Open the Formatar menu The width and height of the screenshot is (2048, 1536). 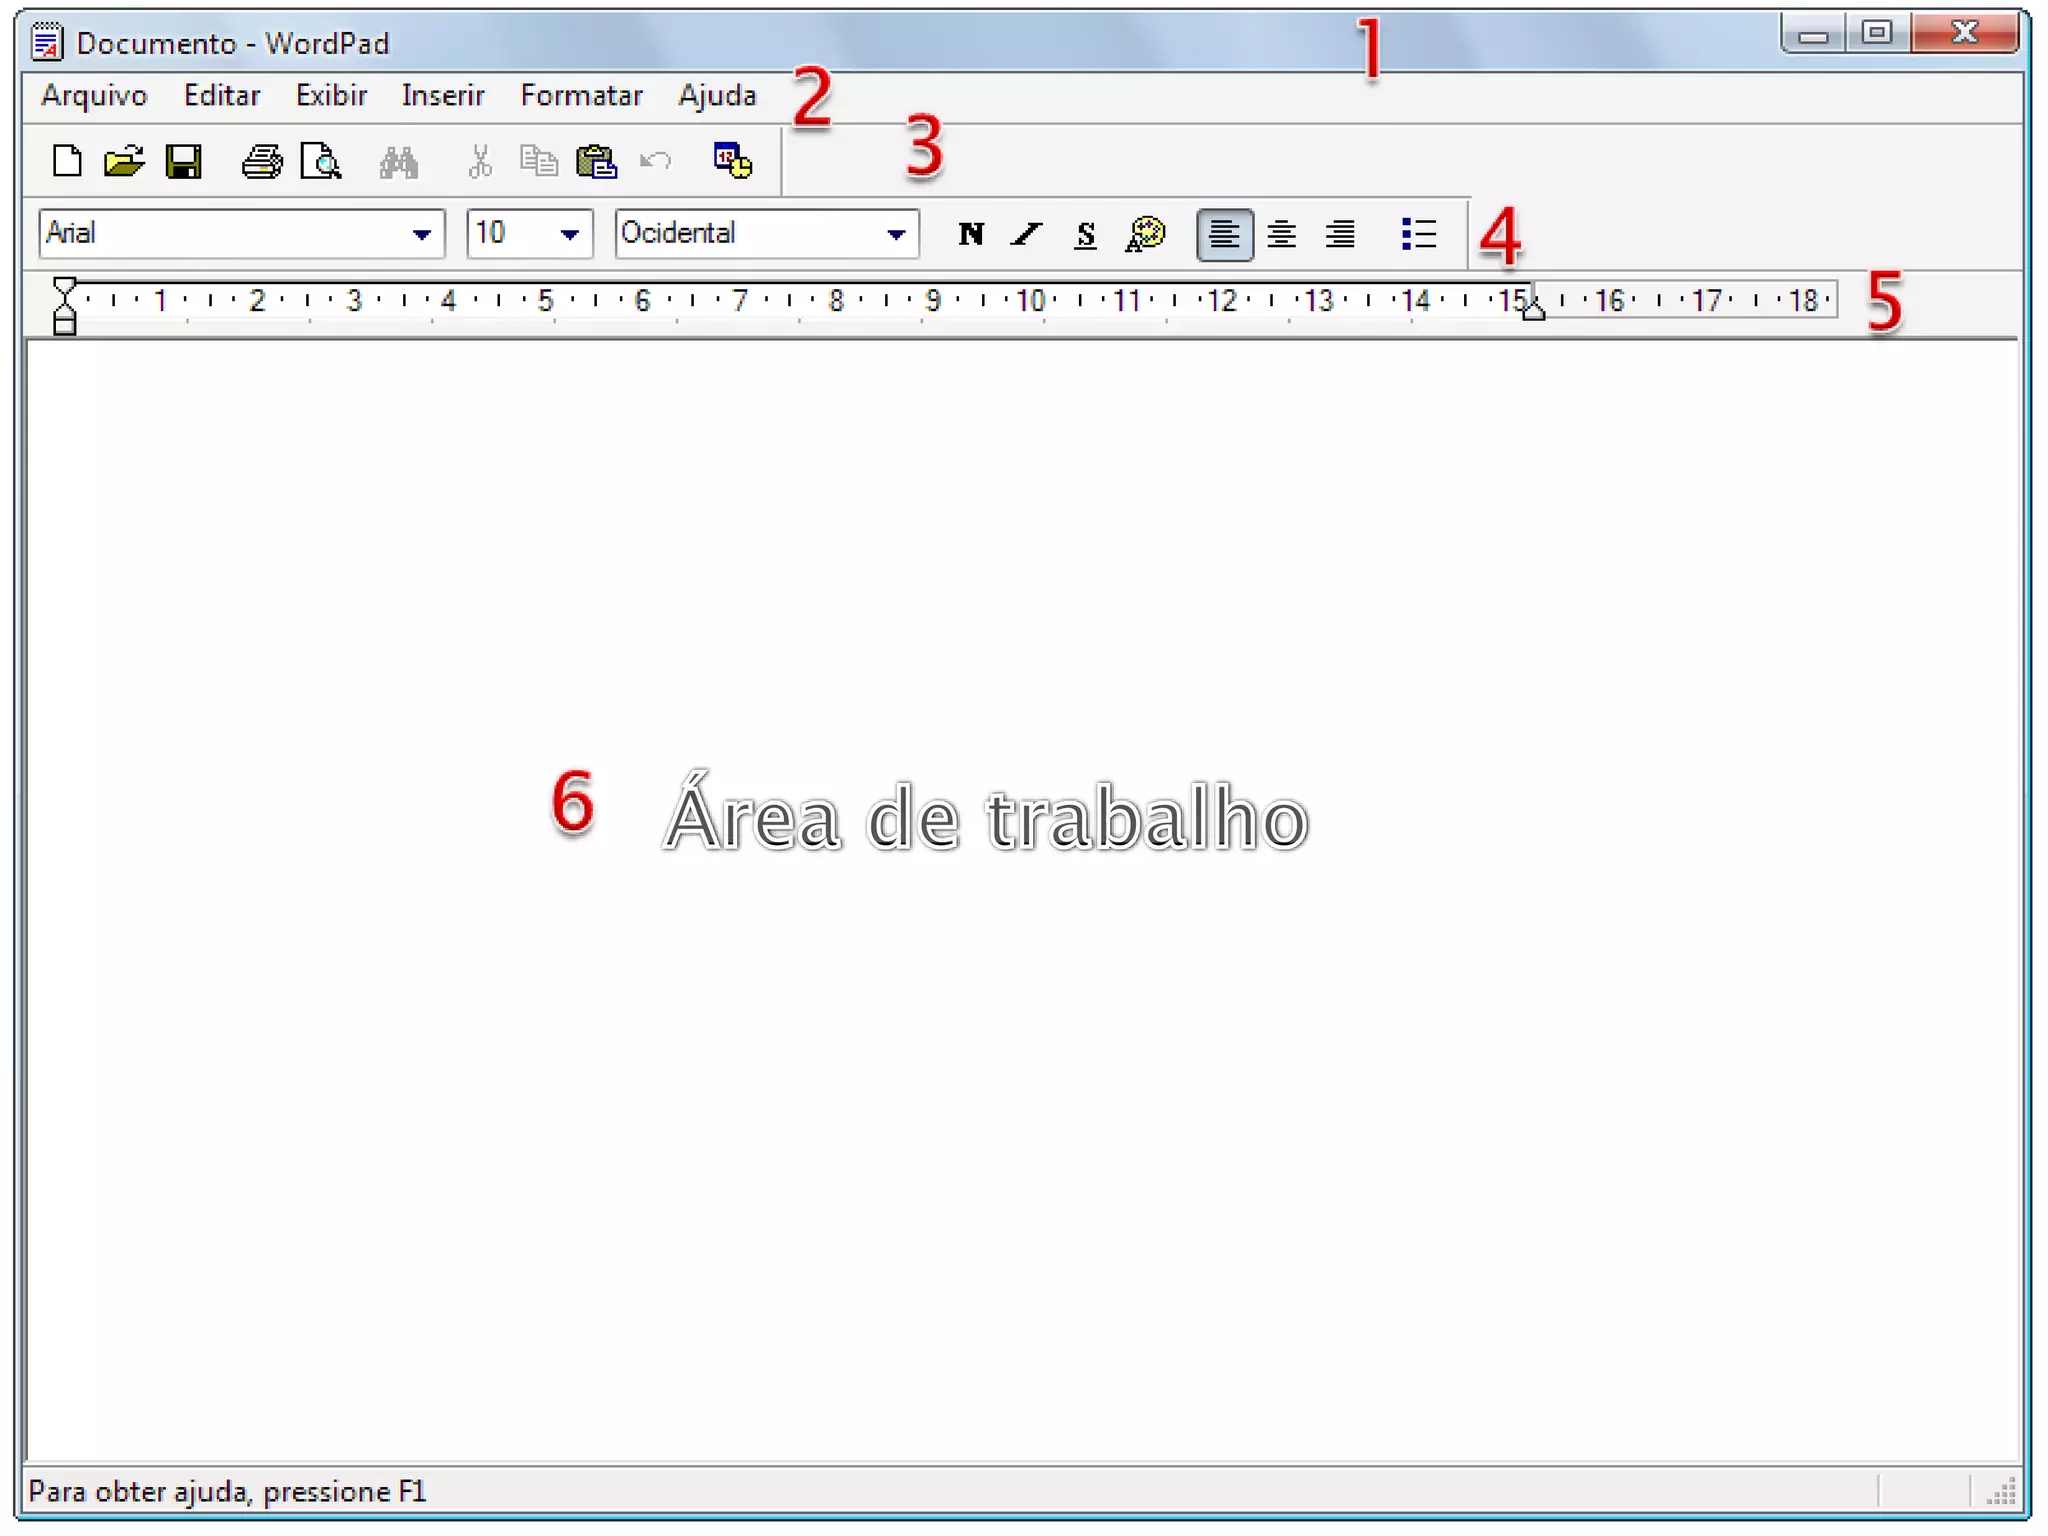581,95
